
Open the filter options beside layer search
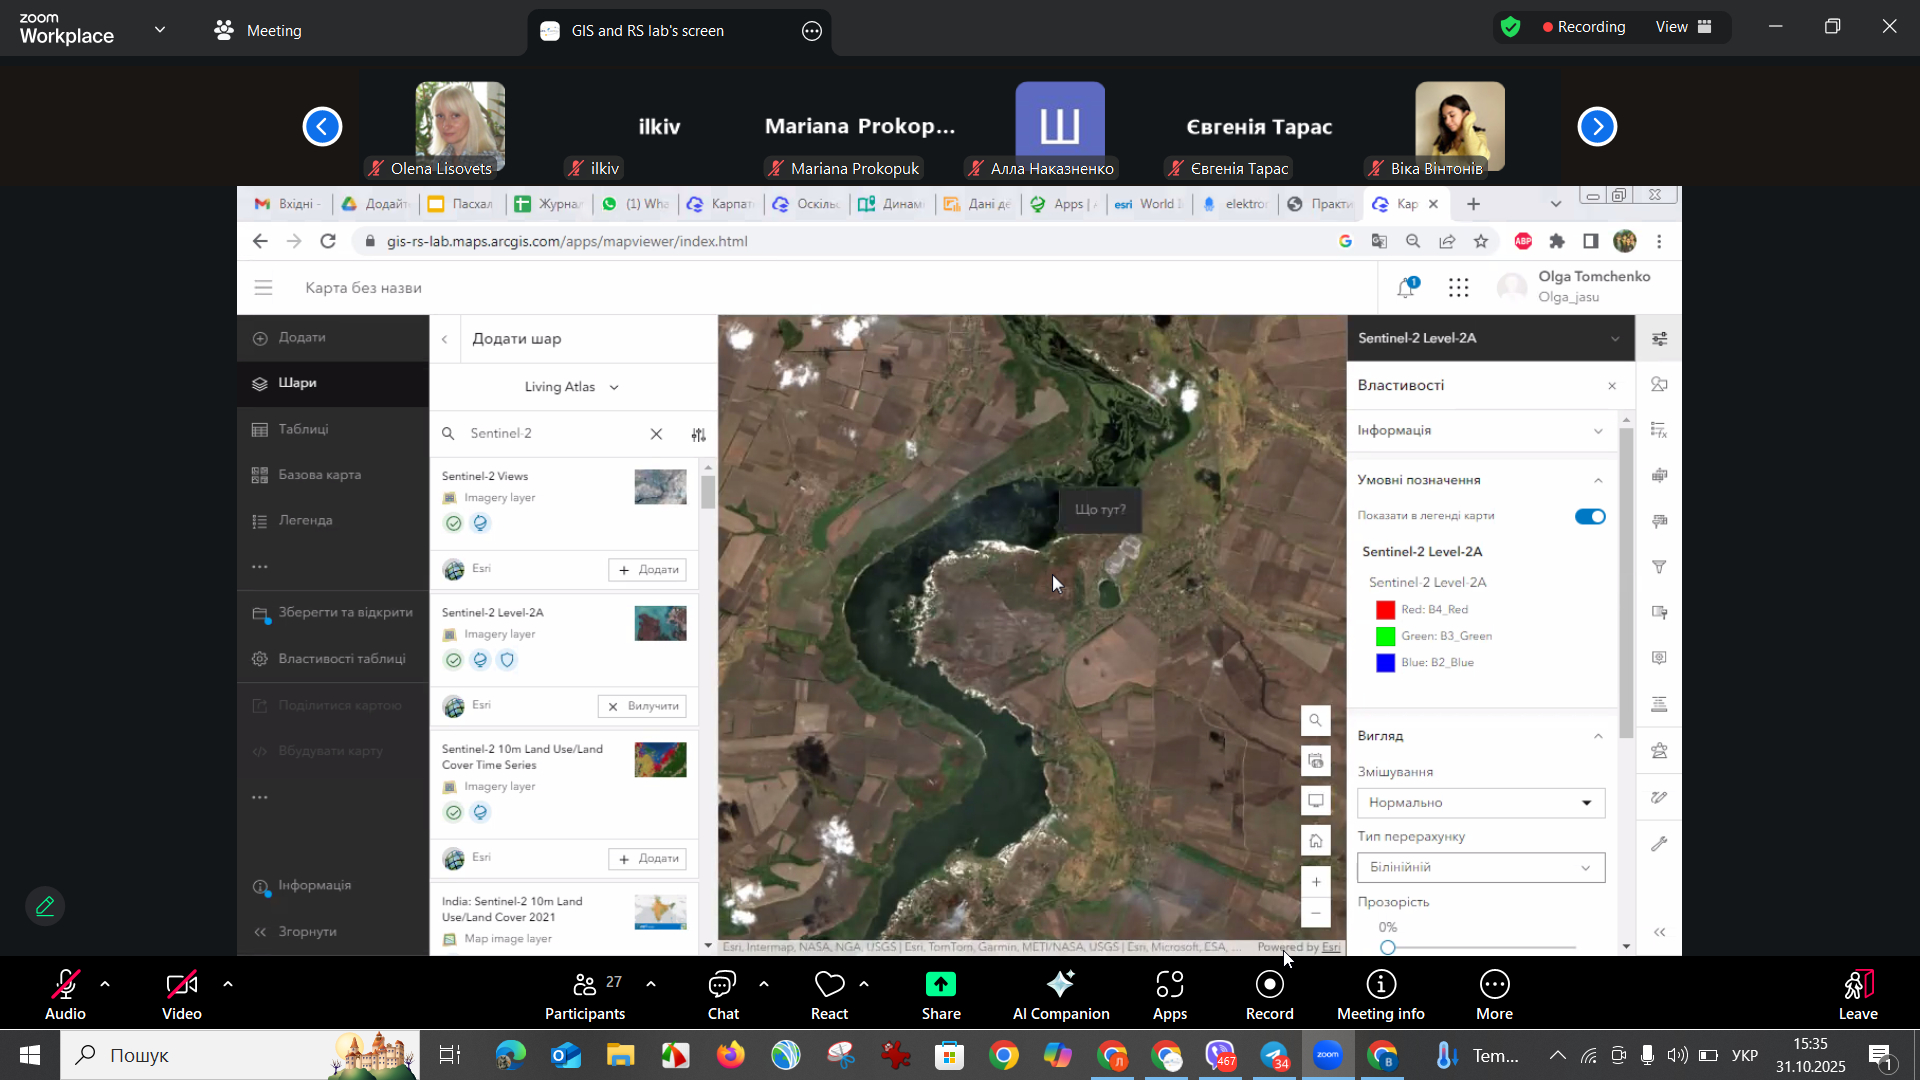point(698,434)
